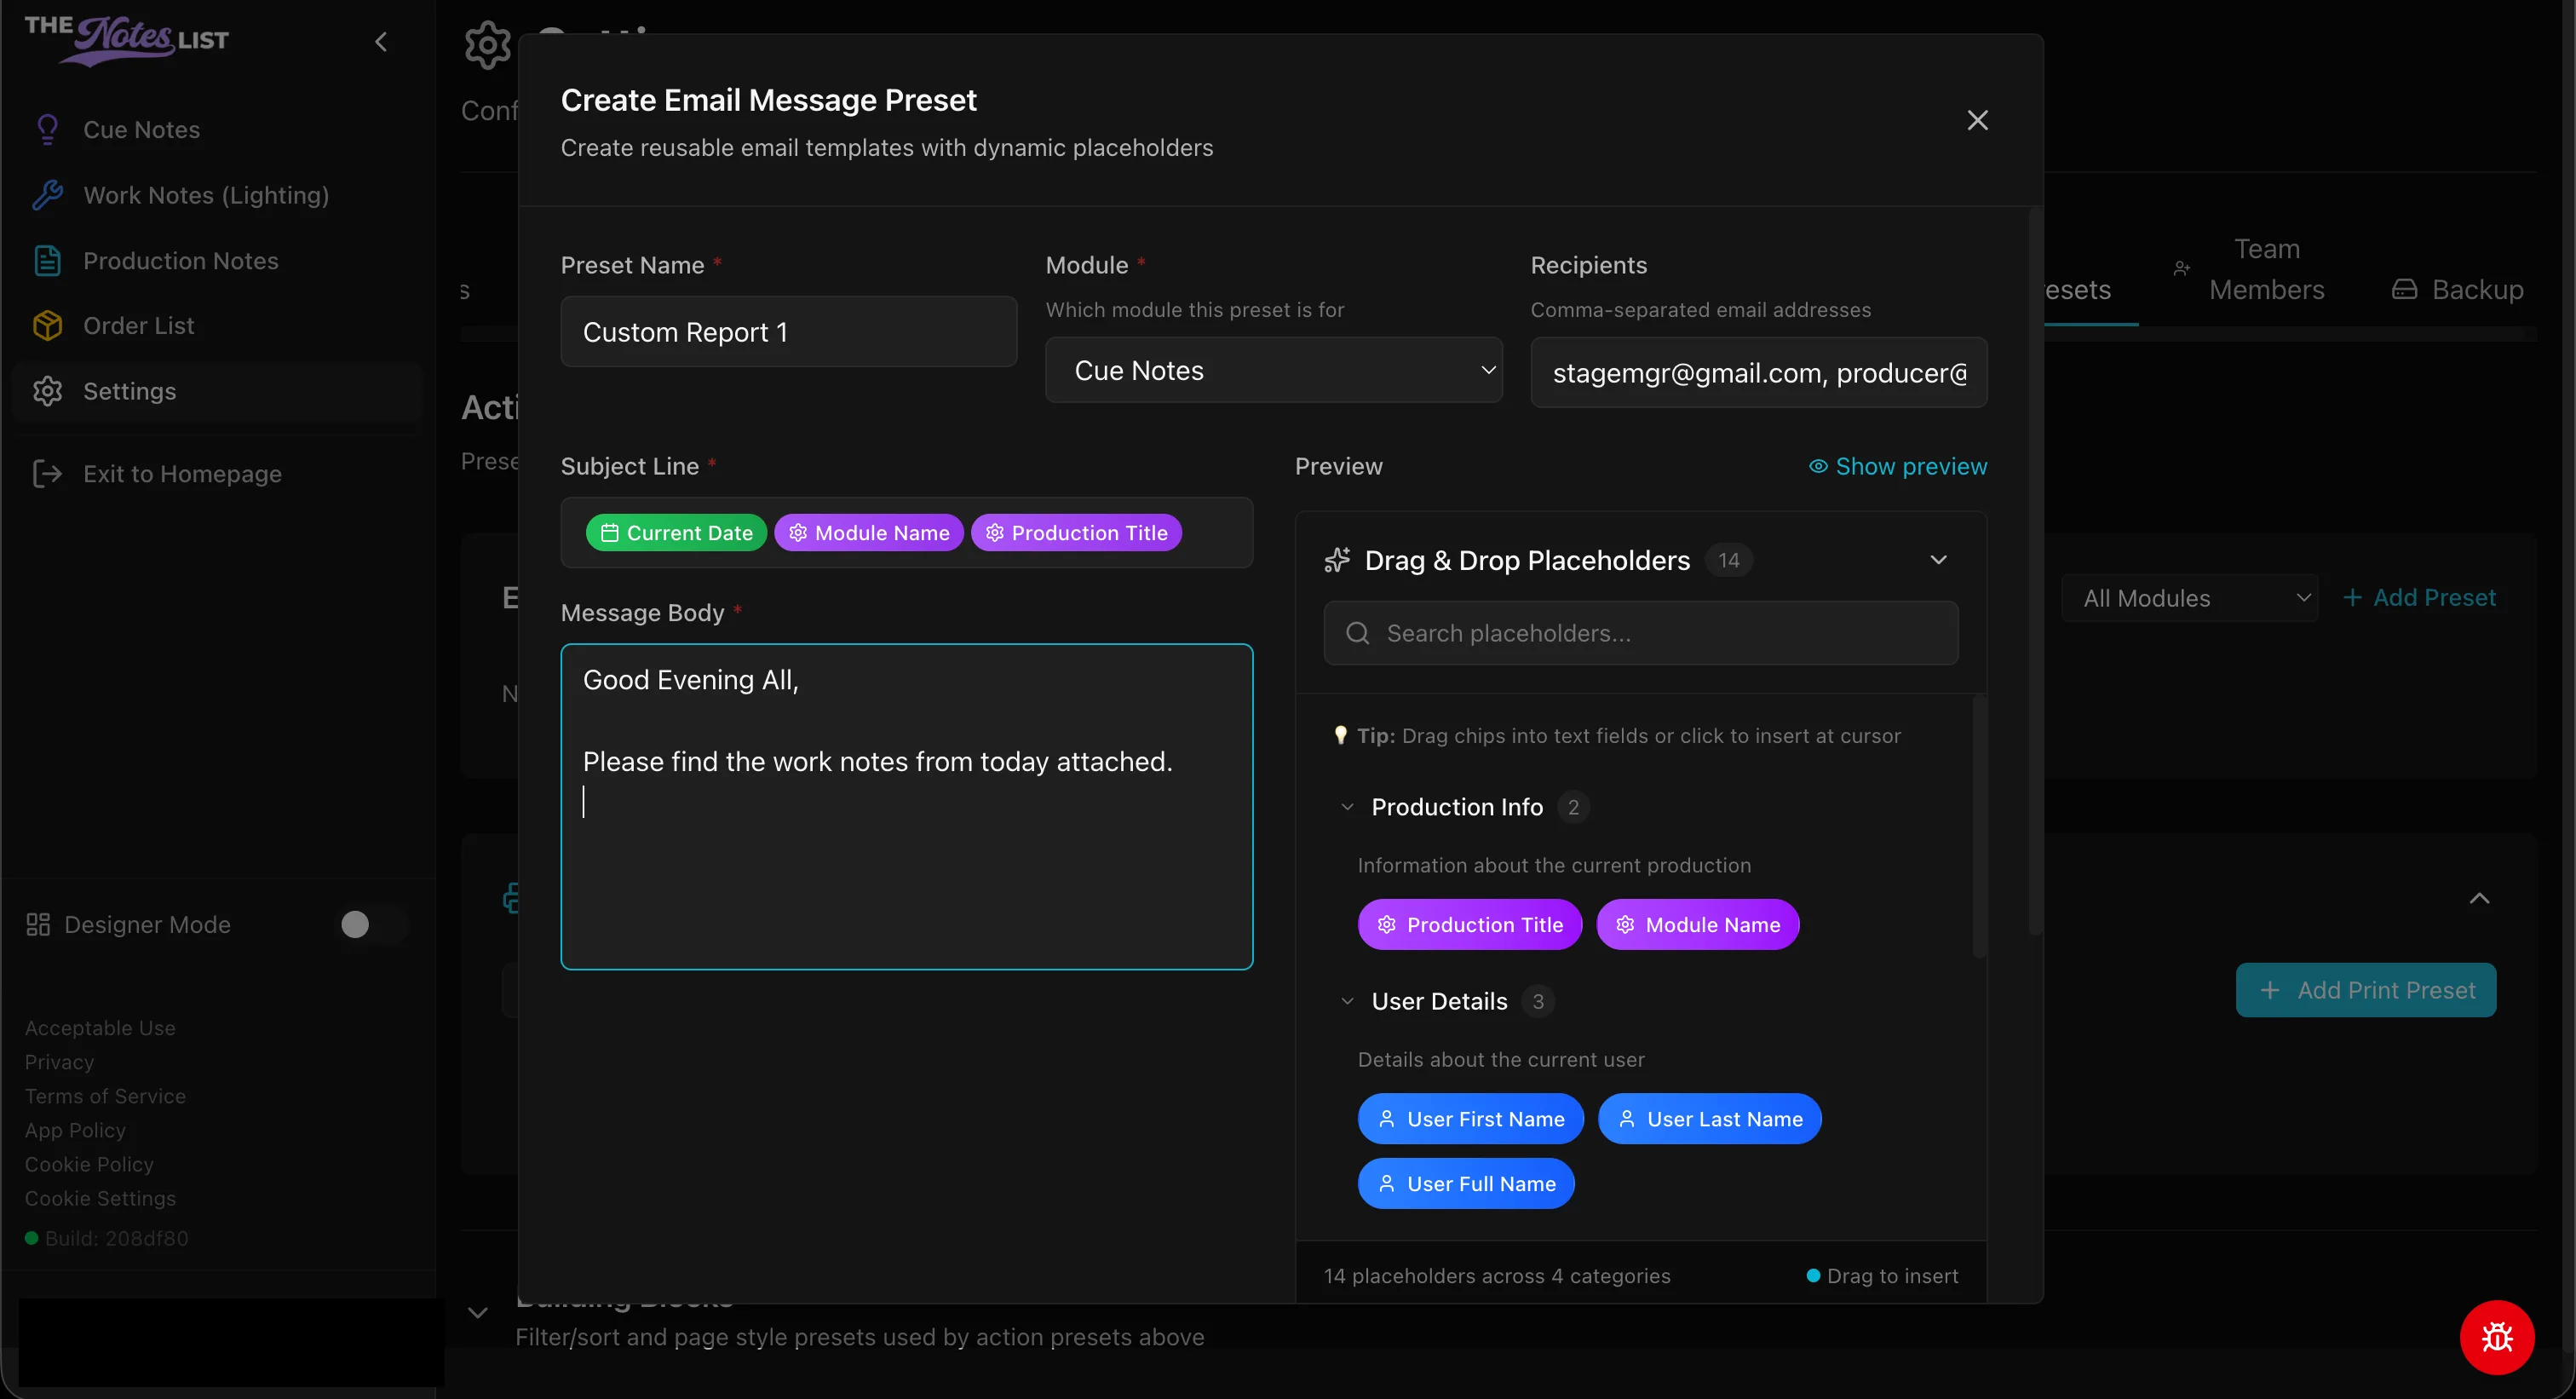Image resolution: width=2576 pixels, height=1399 pixels.
Task: Click the placeholder list scrollbar
Action: [x=1979, y=826]
